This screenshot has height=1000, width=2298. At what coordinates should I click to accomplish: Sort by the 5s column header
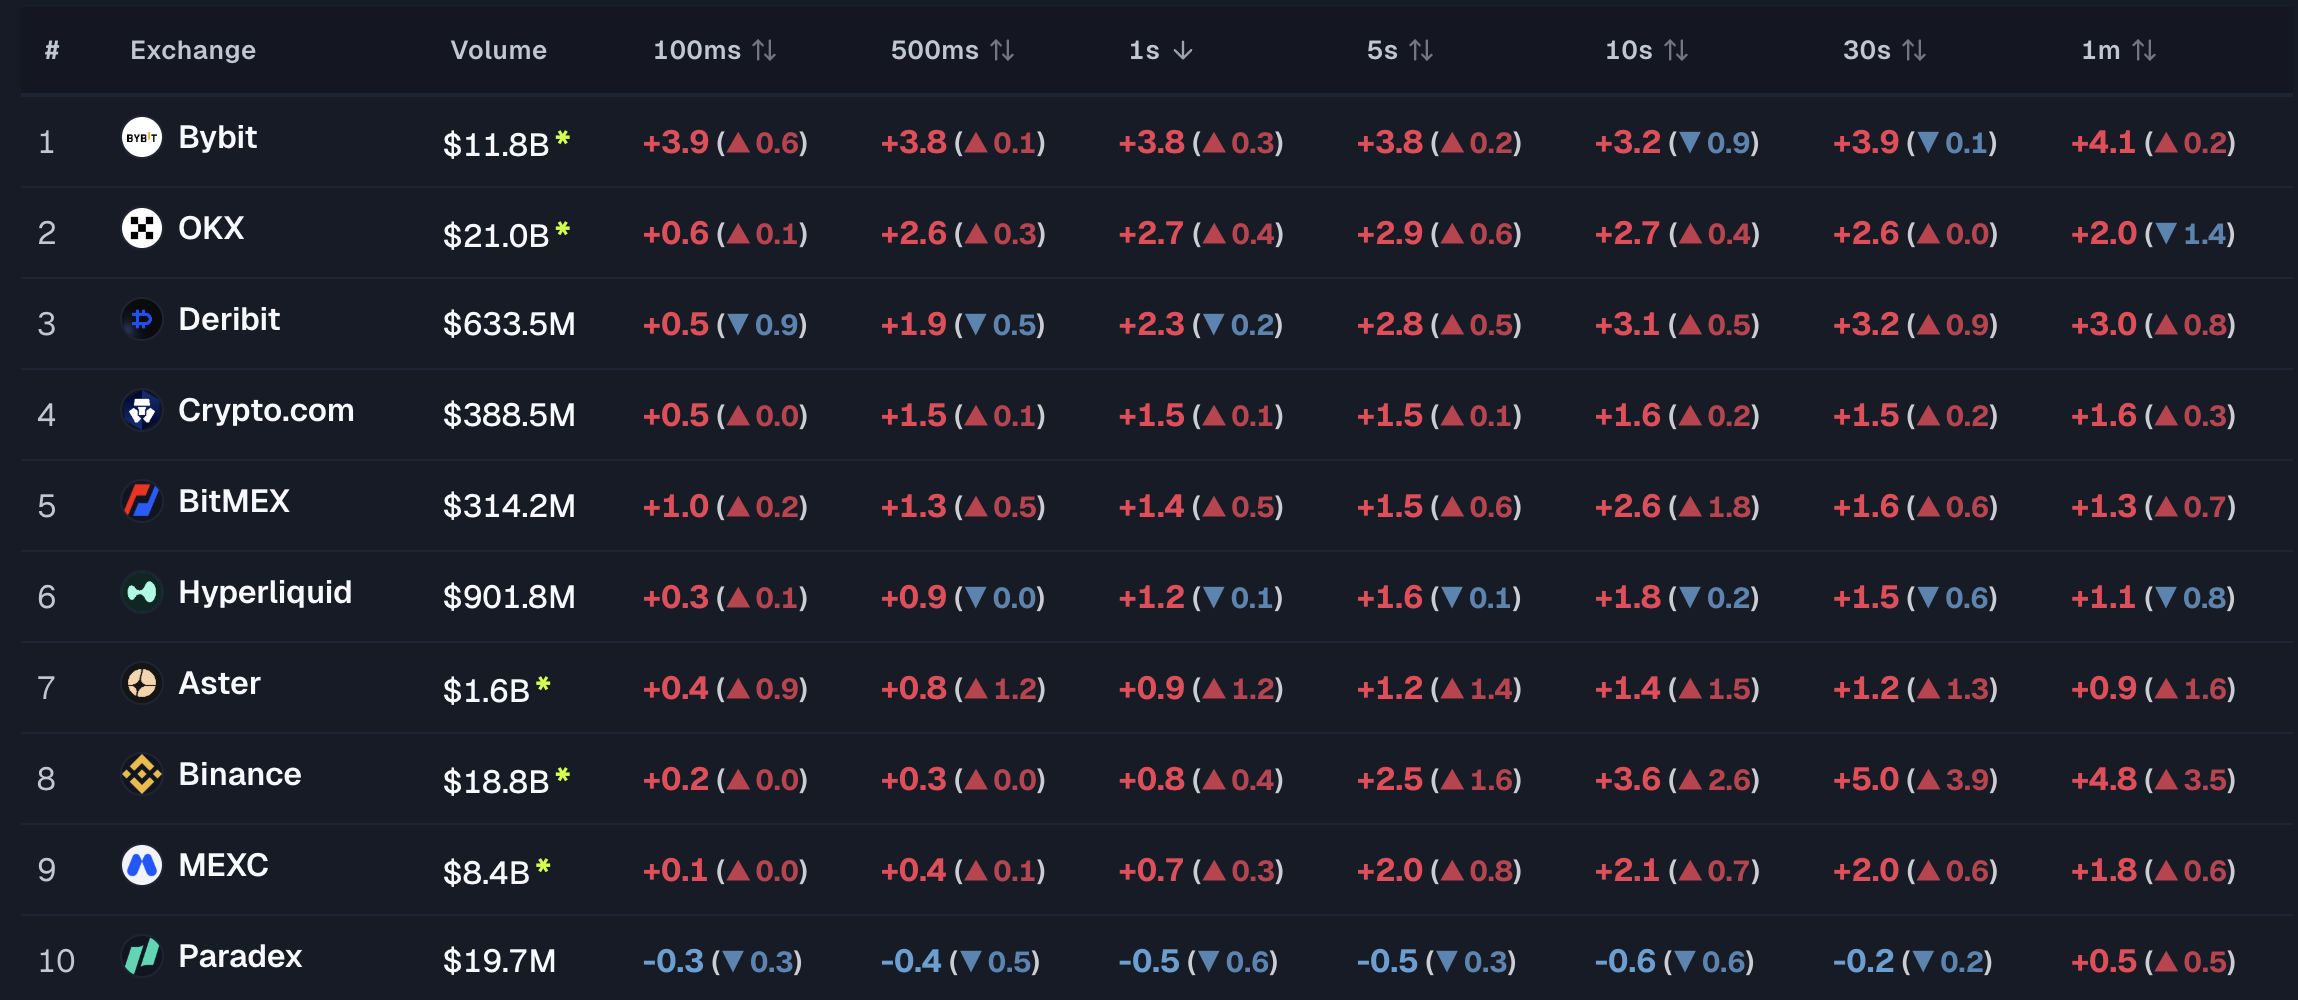pos(1400,50)
